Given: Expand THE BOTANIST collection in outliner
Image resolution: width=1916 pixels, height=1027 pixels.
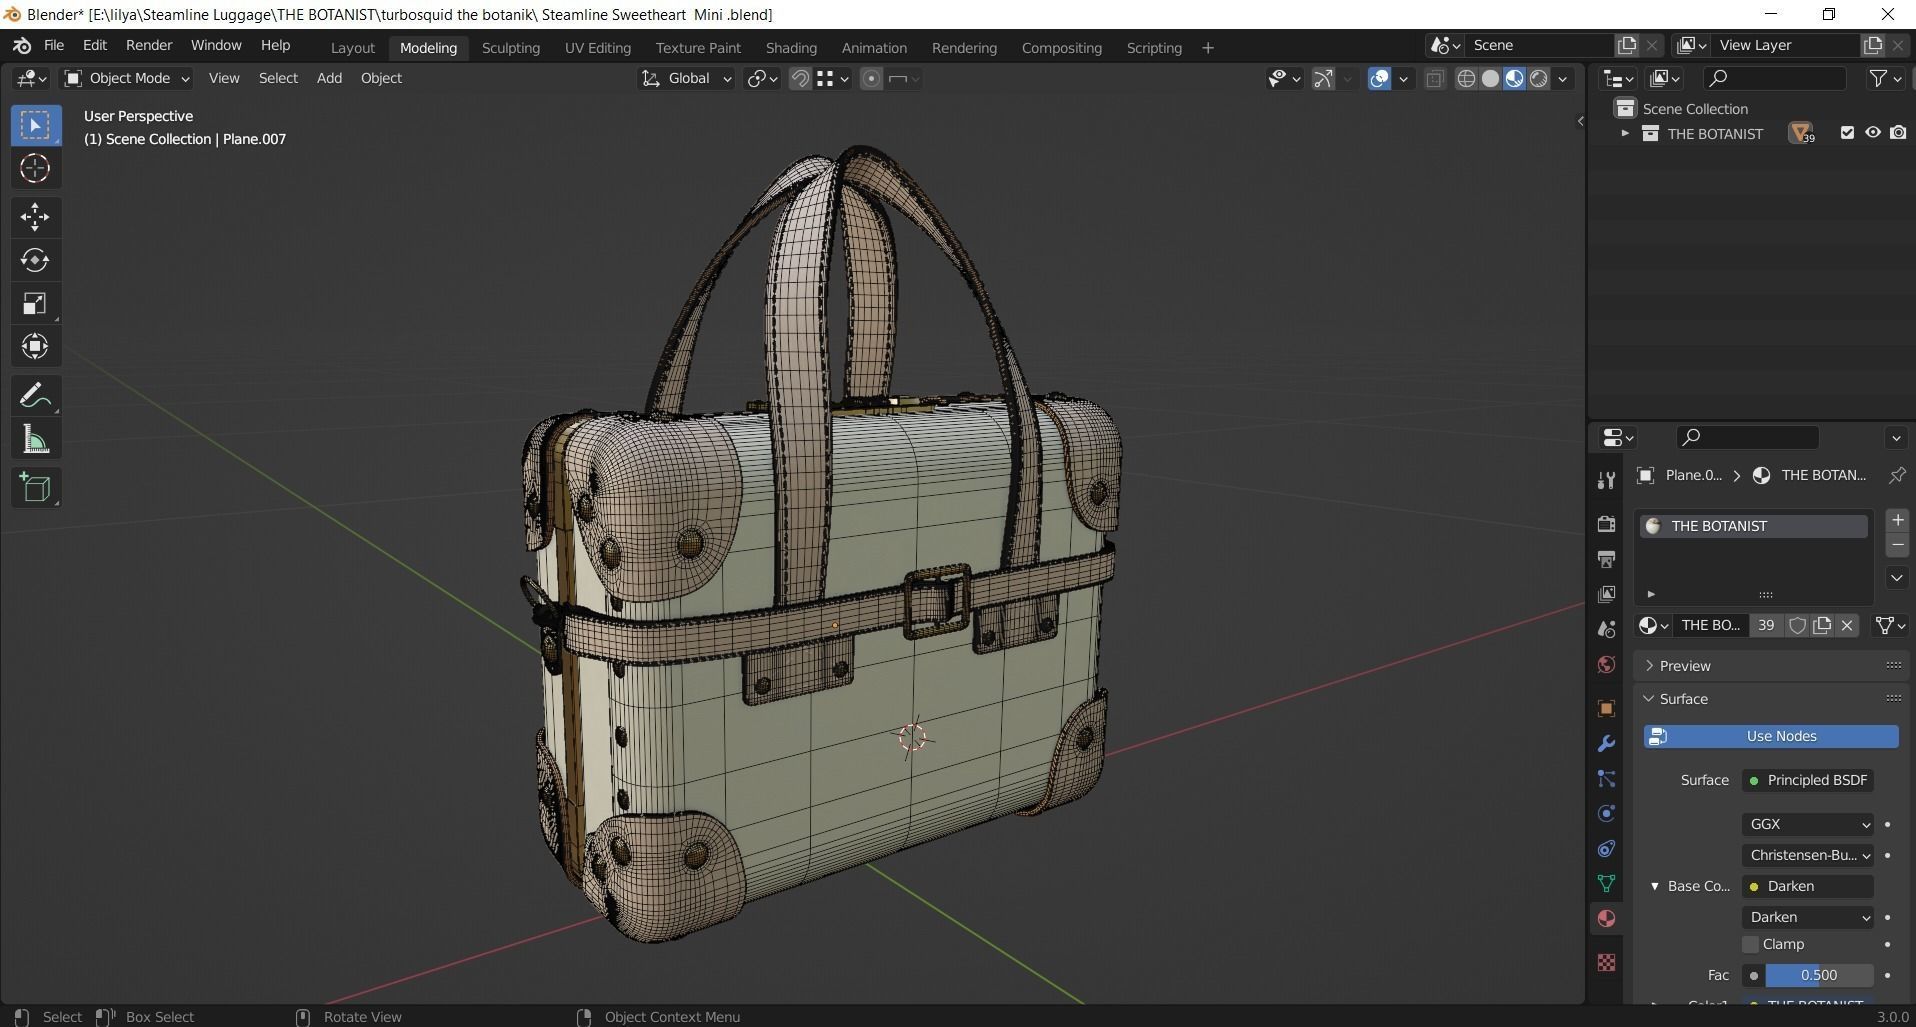Looking at the screenshot, I should pyautogui.click(x=1625, y=133).
